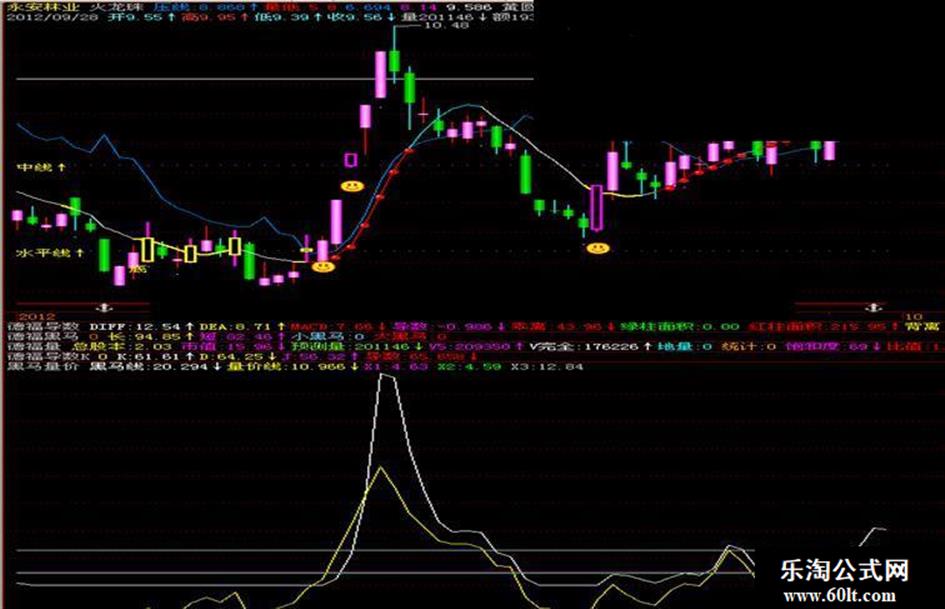Click the 10.48 high price label
945x609 pixels.
point(447,26)
